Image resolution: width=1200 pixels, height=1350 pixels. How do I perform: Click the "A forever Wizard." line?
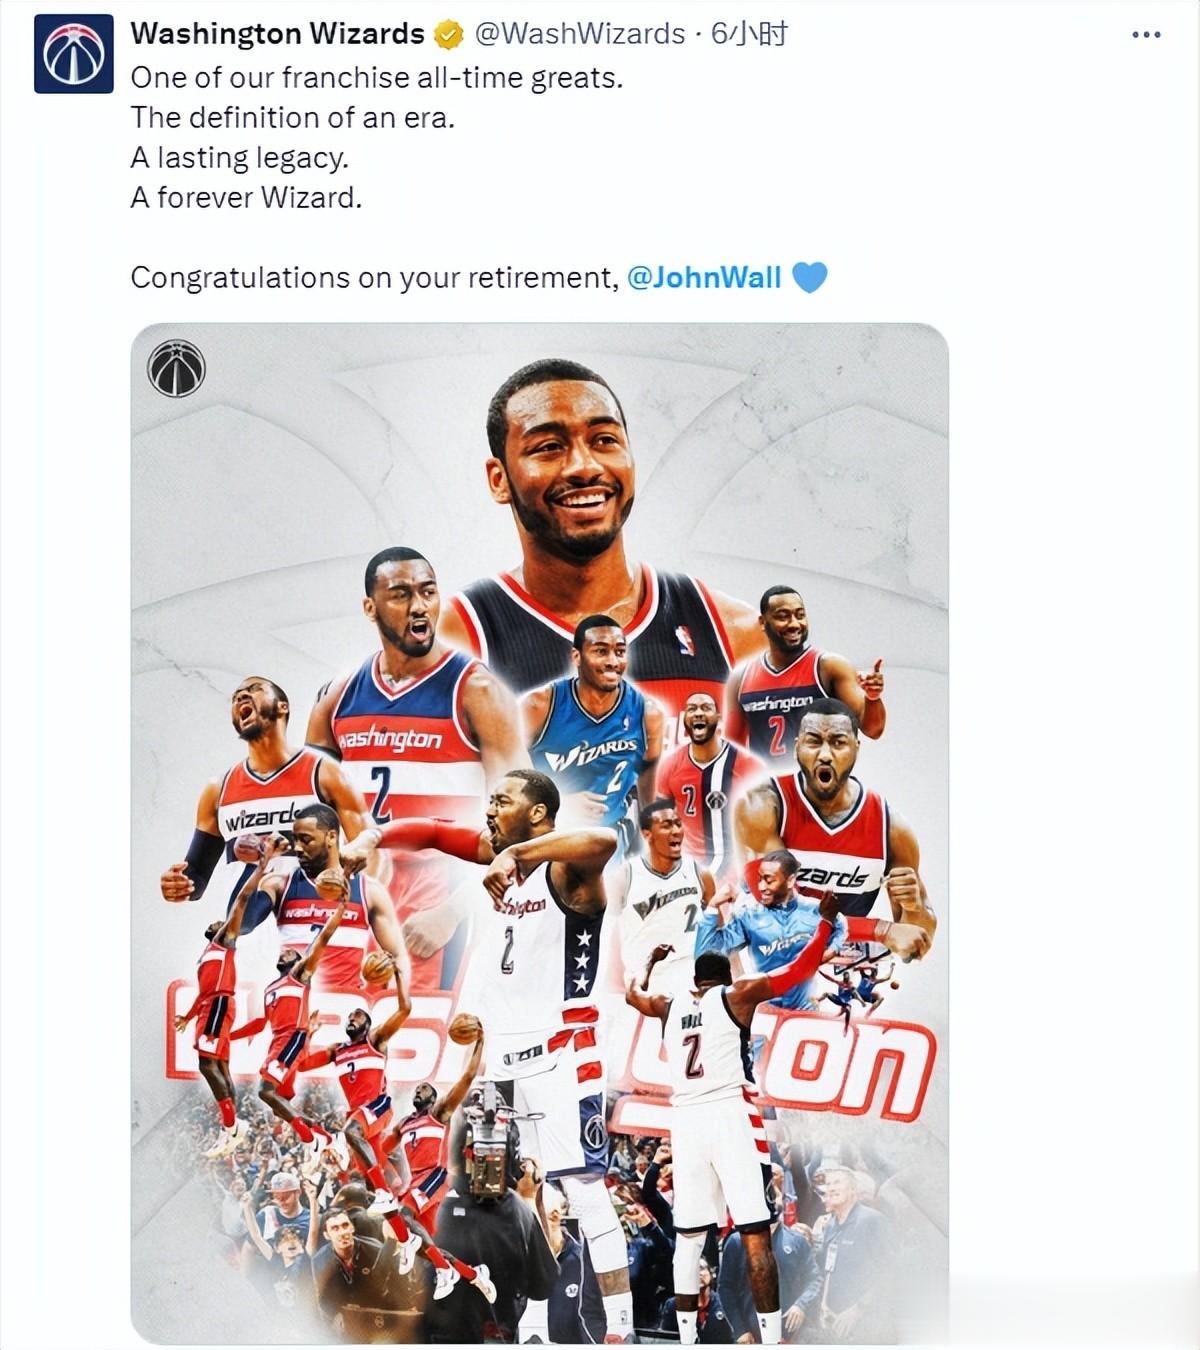click(246, 198)
